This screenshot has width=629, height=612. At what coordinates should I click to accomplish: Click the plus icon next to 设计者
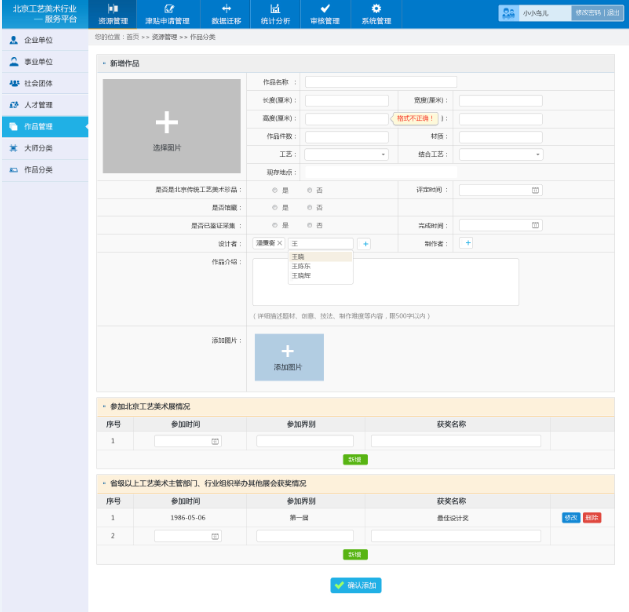click(365, 244)
